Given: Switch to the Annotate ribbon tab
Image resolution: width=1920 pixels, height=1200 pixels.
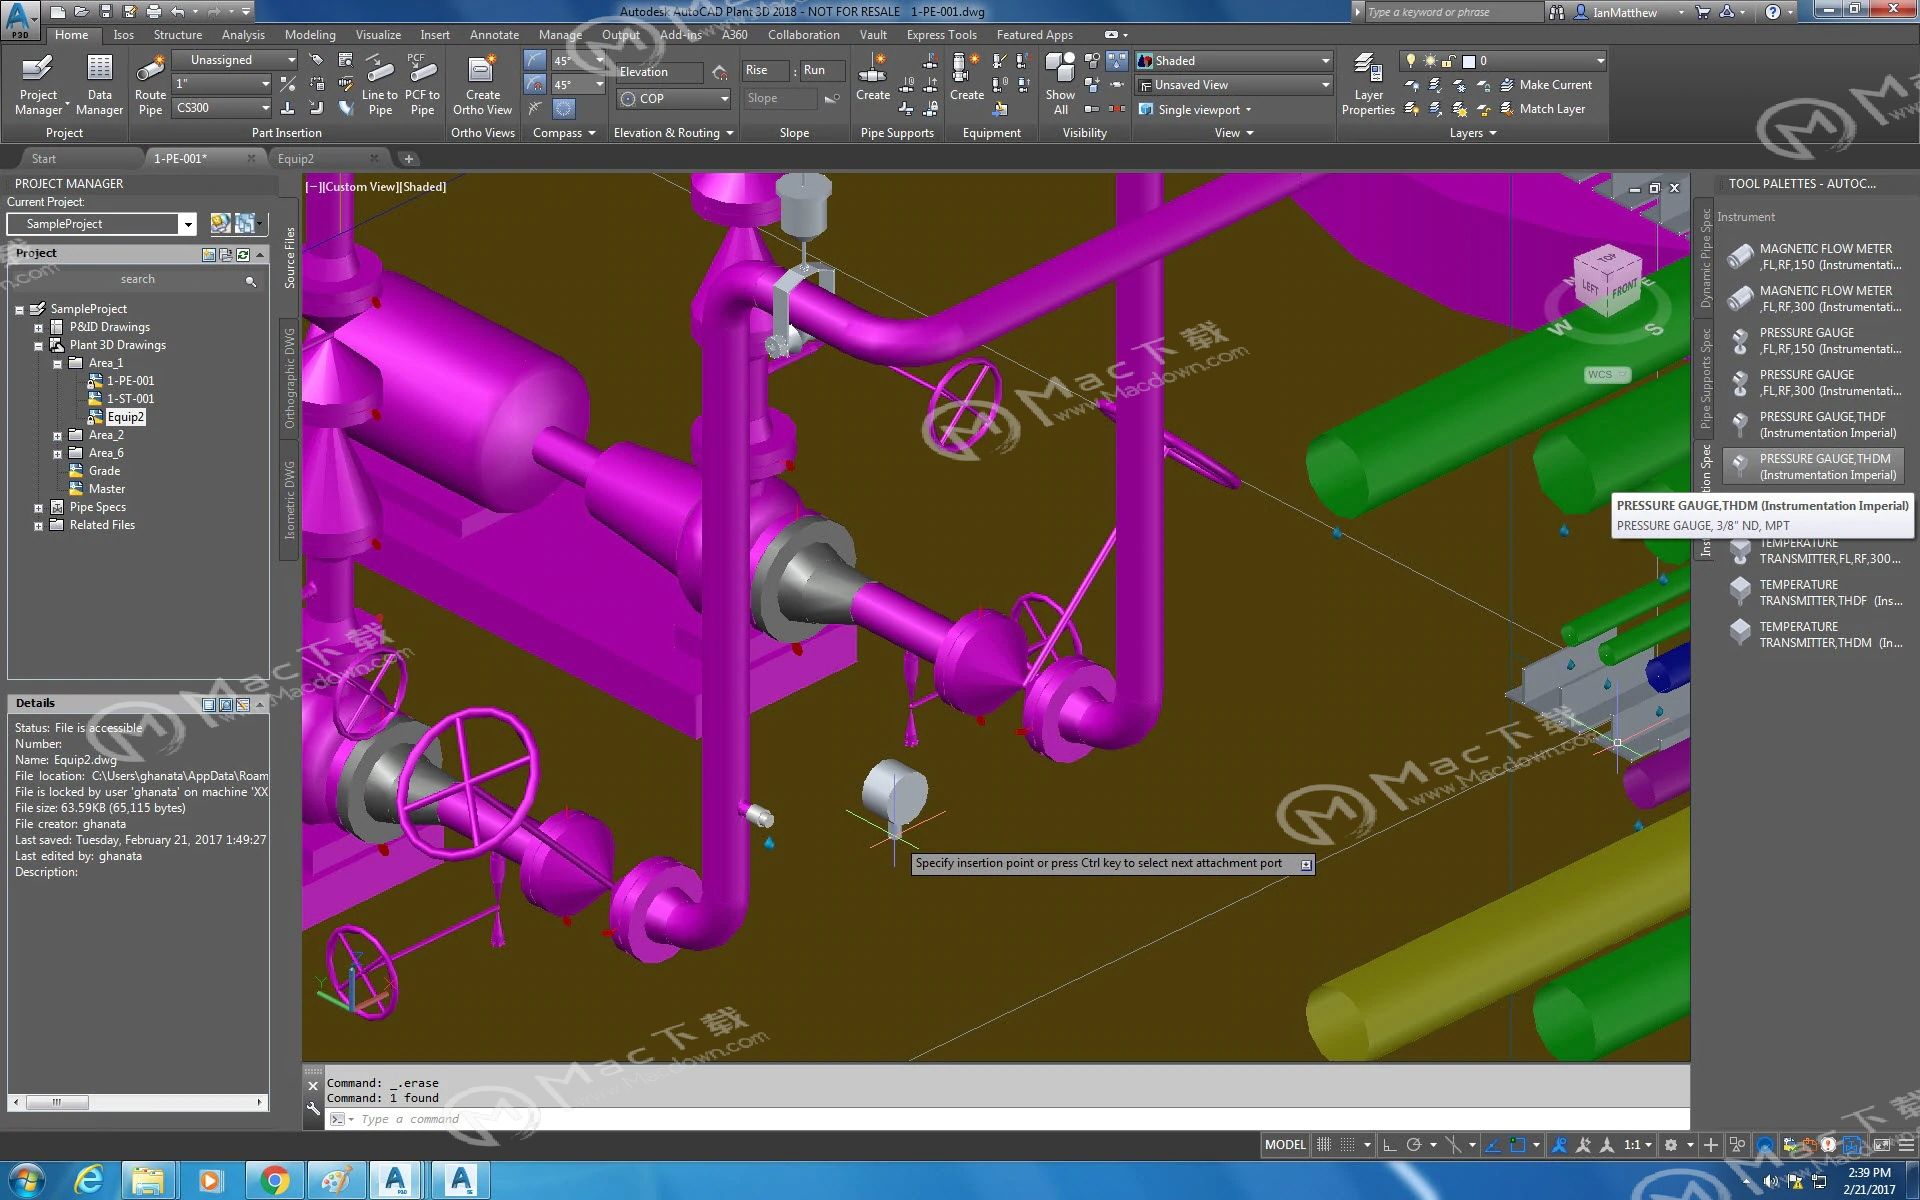Looking at the screenshot, I should click(x=494, y=35).
